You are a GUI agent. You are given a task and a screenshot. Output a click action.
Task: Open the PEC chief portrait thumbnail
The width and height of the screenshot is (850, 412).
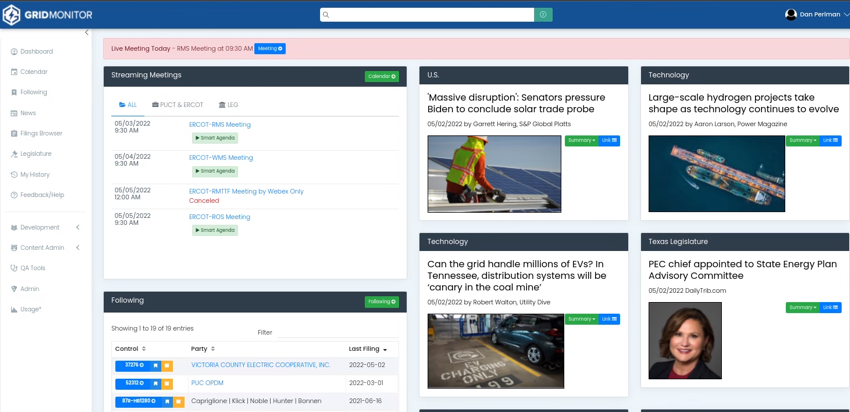685,340
